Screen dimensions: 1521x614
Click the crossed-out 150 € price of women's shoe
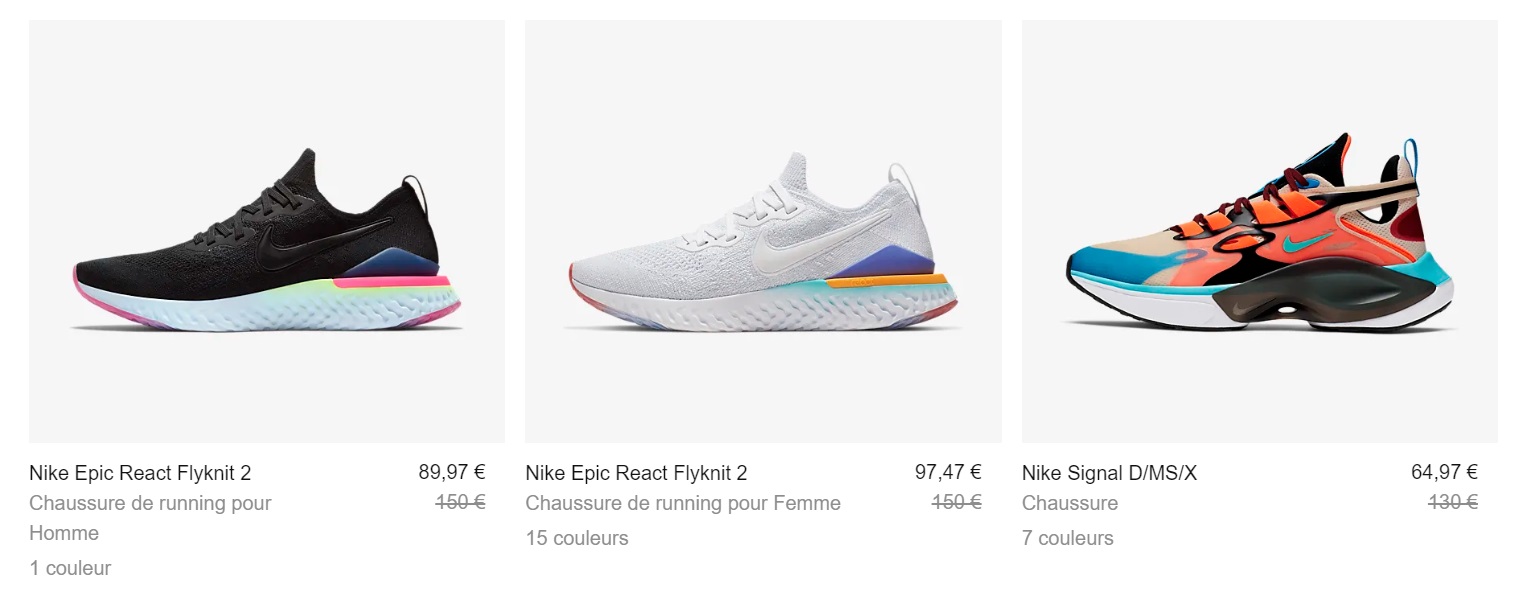pyautogui.click(x=956, y=502)
